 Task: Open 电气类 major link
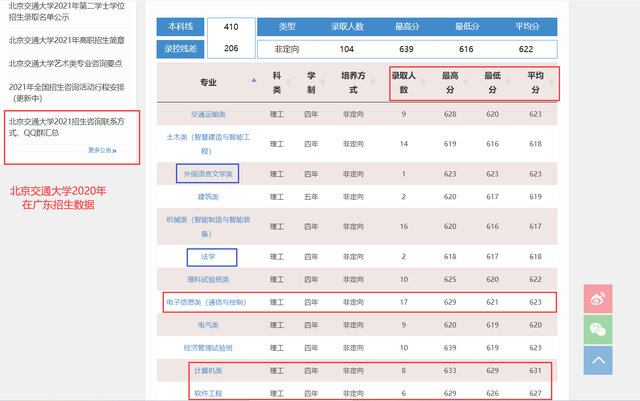pyautogui.click(x=208, y=325)
